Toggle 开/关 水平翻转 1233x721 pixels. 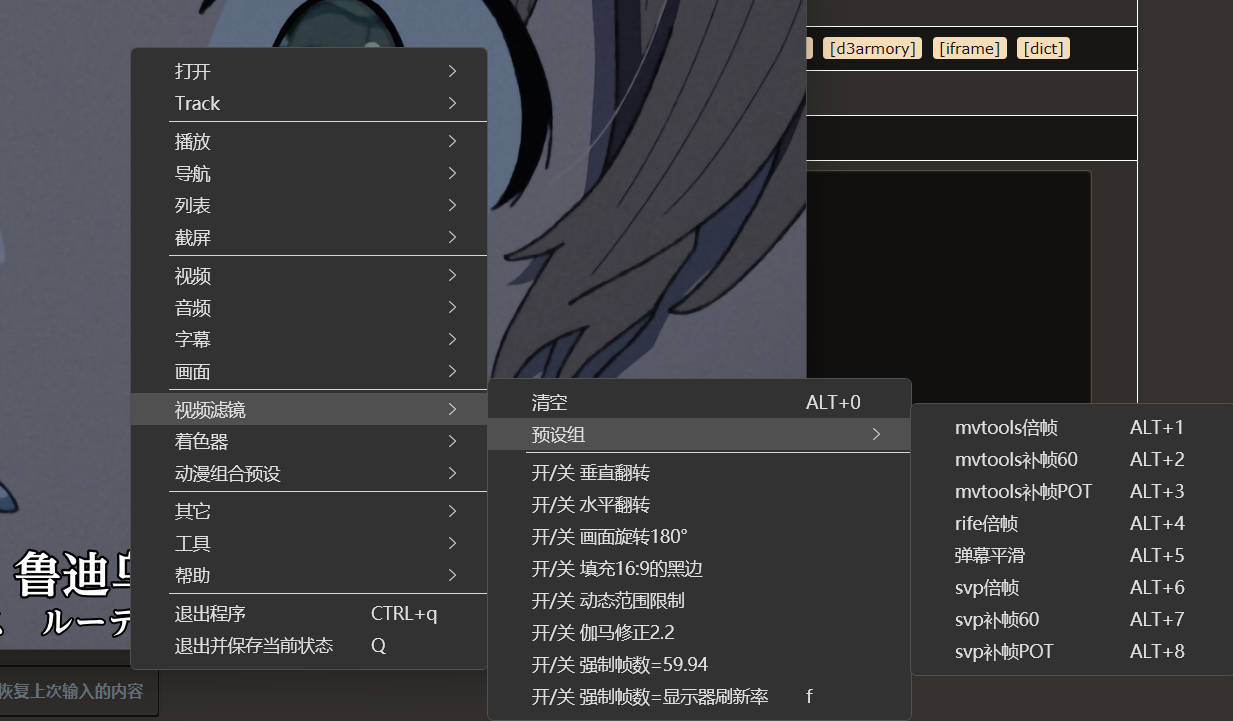(699, 504)
